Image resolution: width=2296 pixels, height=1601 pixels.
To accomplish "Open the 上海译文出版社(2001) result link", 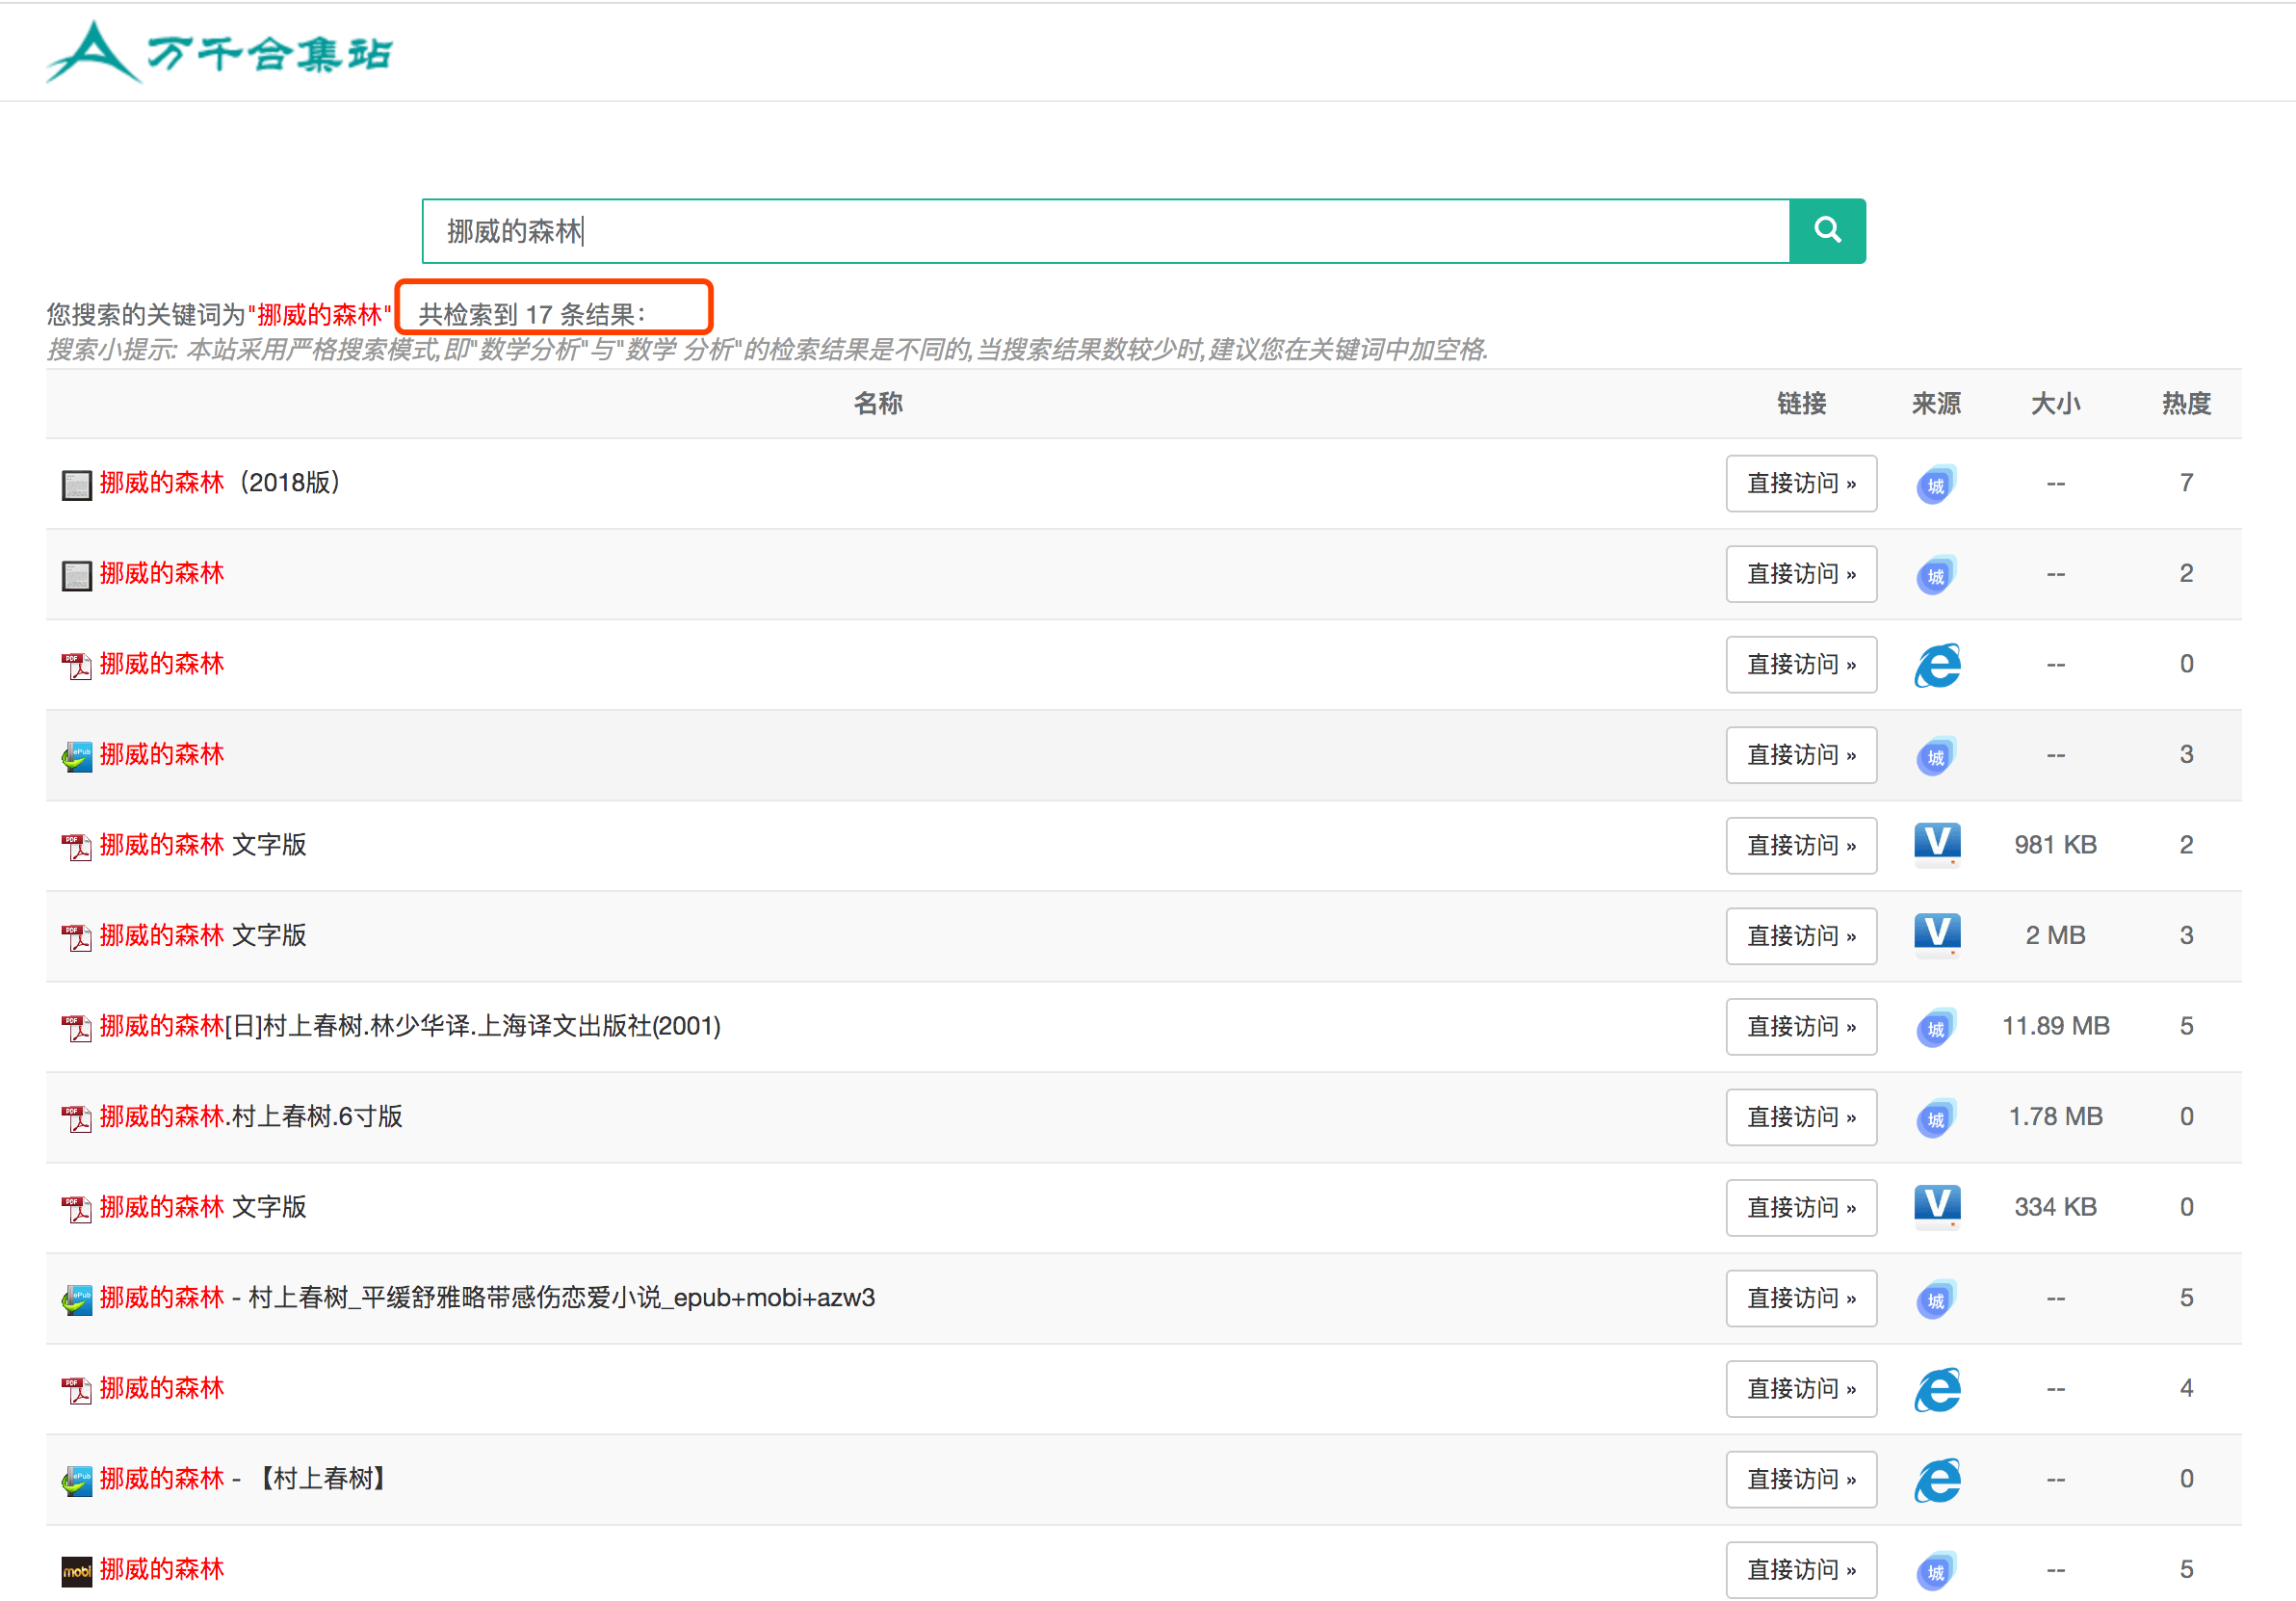I will click(410, 1026).
